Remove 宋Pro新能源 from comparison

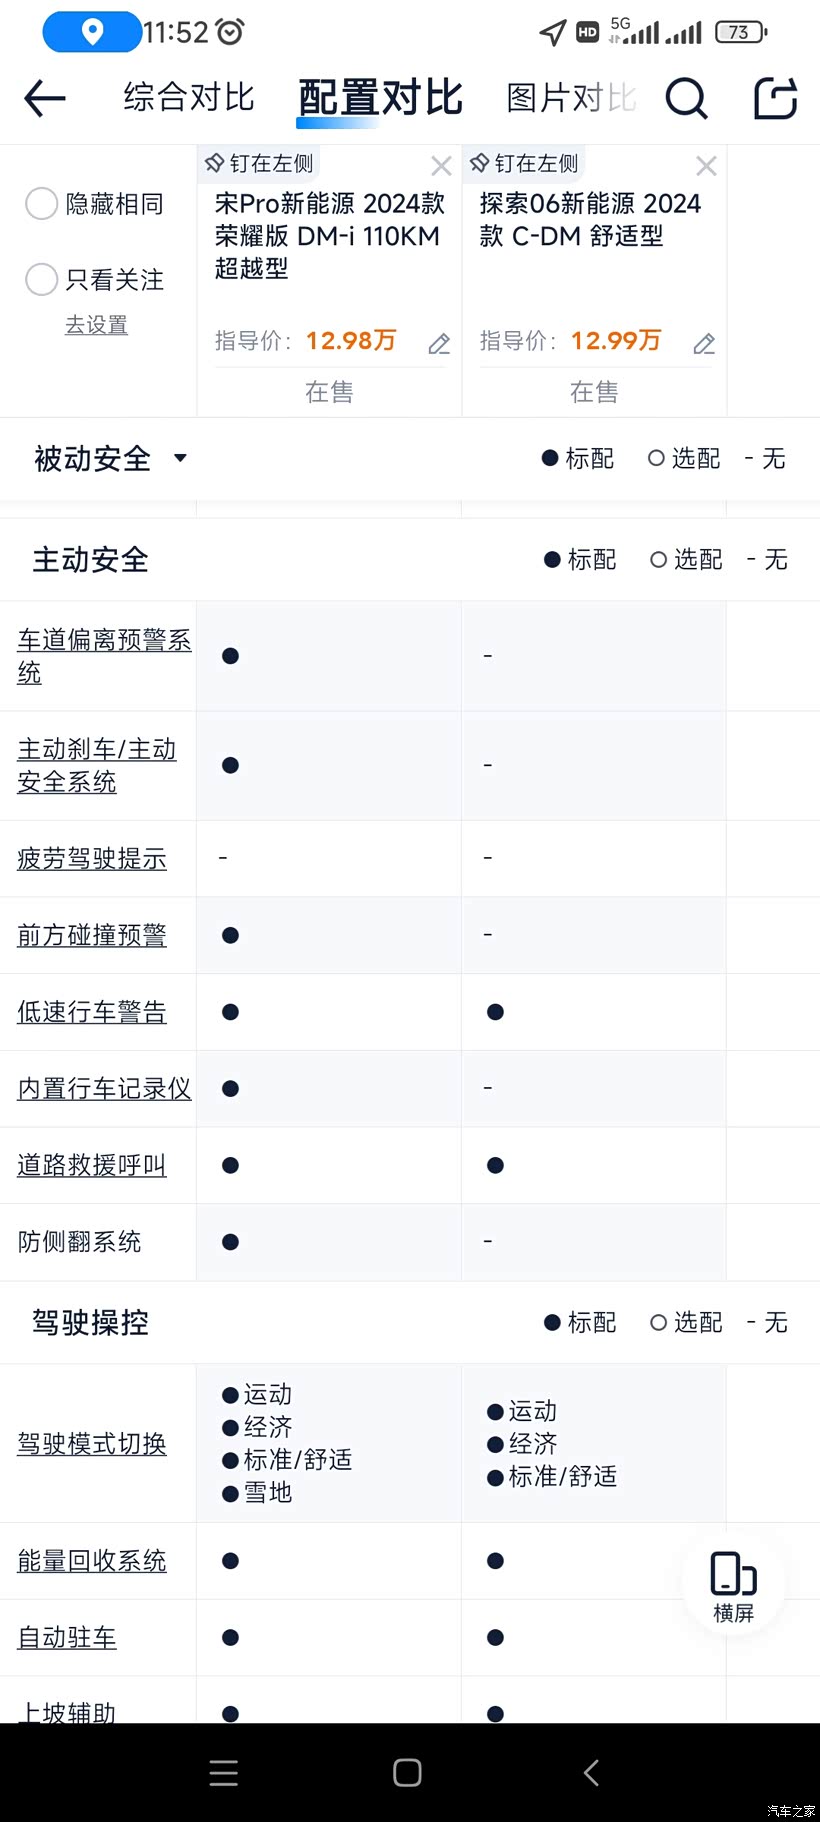[x=441, y=166]
